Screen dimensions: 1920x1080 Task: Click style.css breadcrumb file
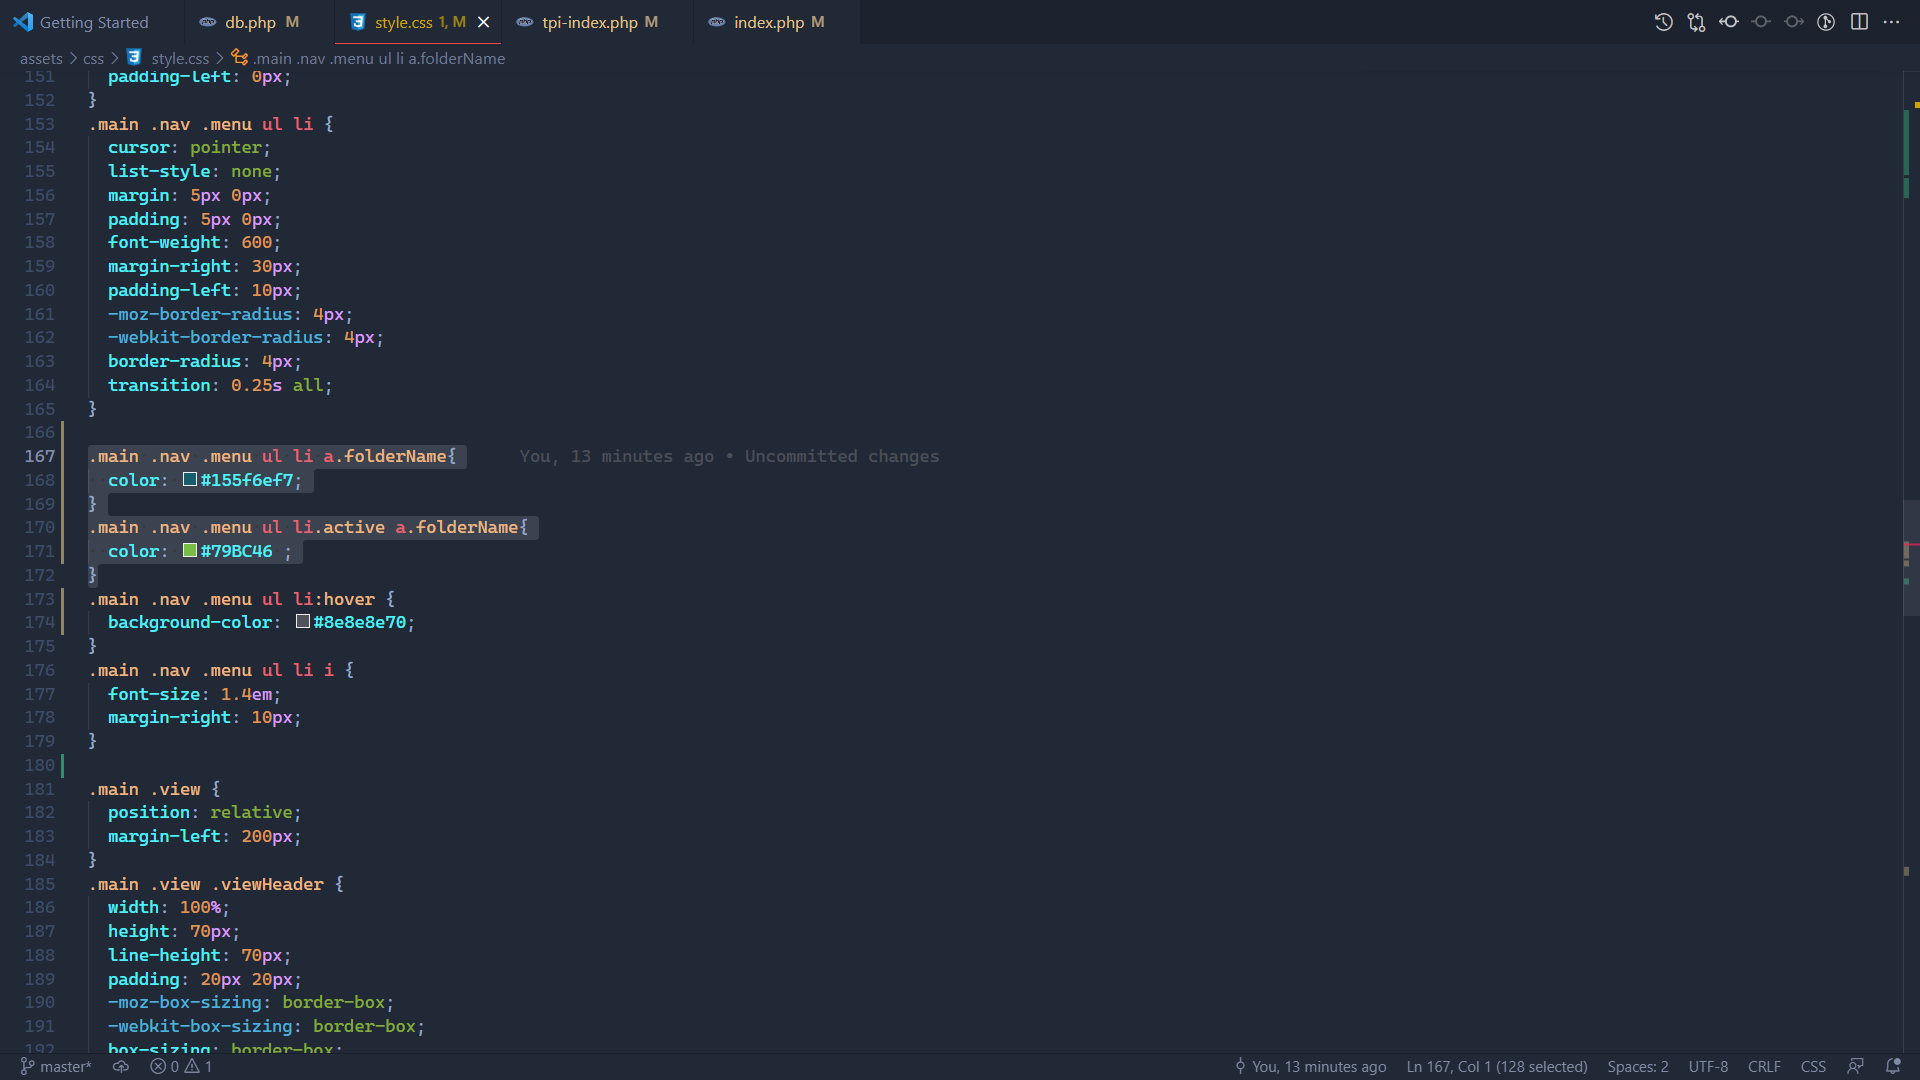click(x=180, y=58)
